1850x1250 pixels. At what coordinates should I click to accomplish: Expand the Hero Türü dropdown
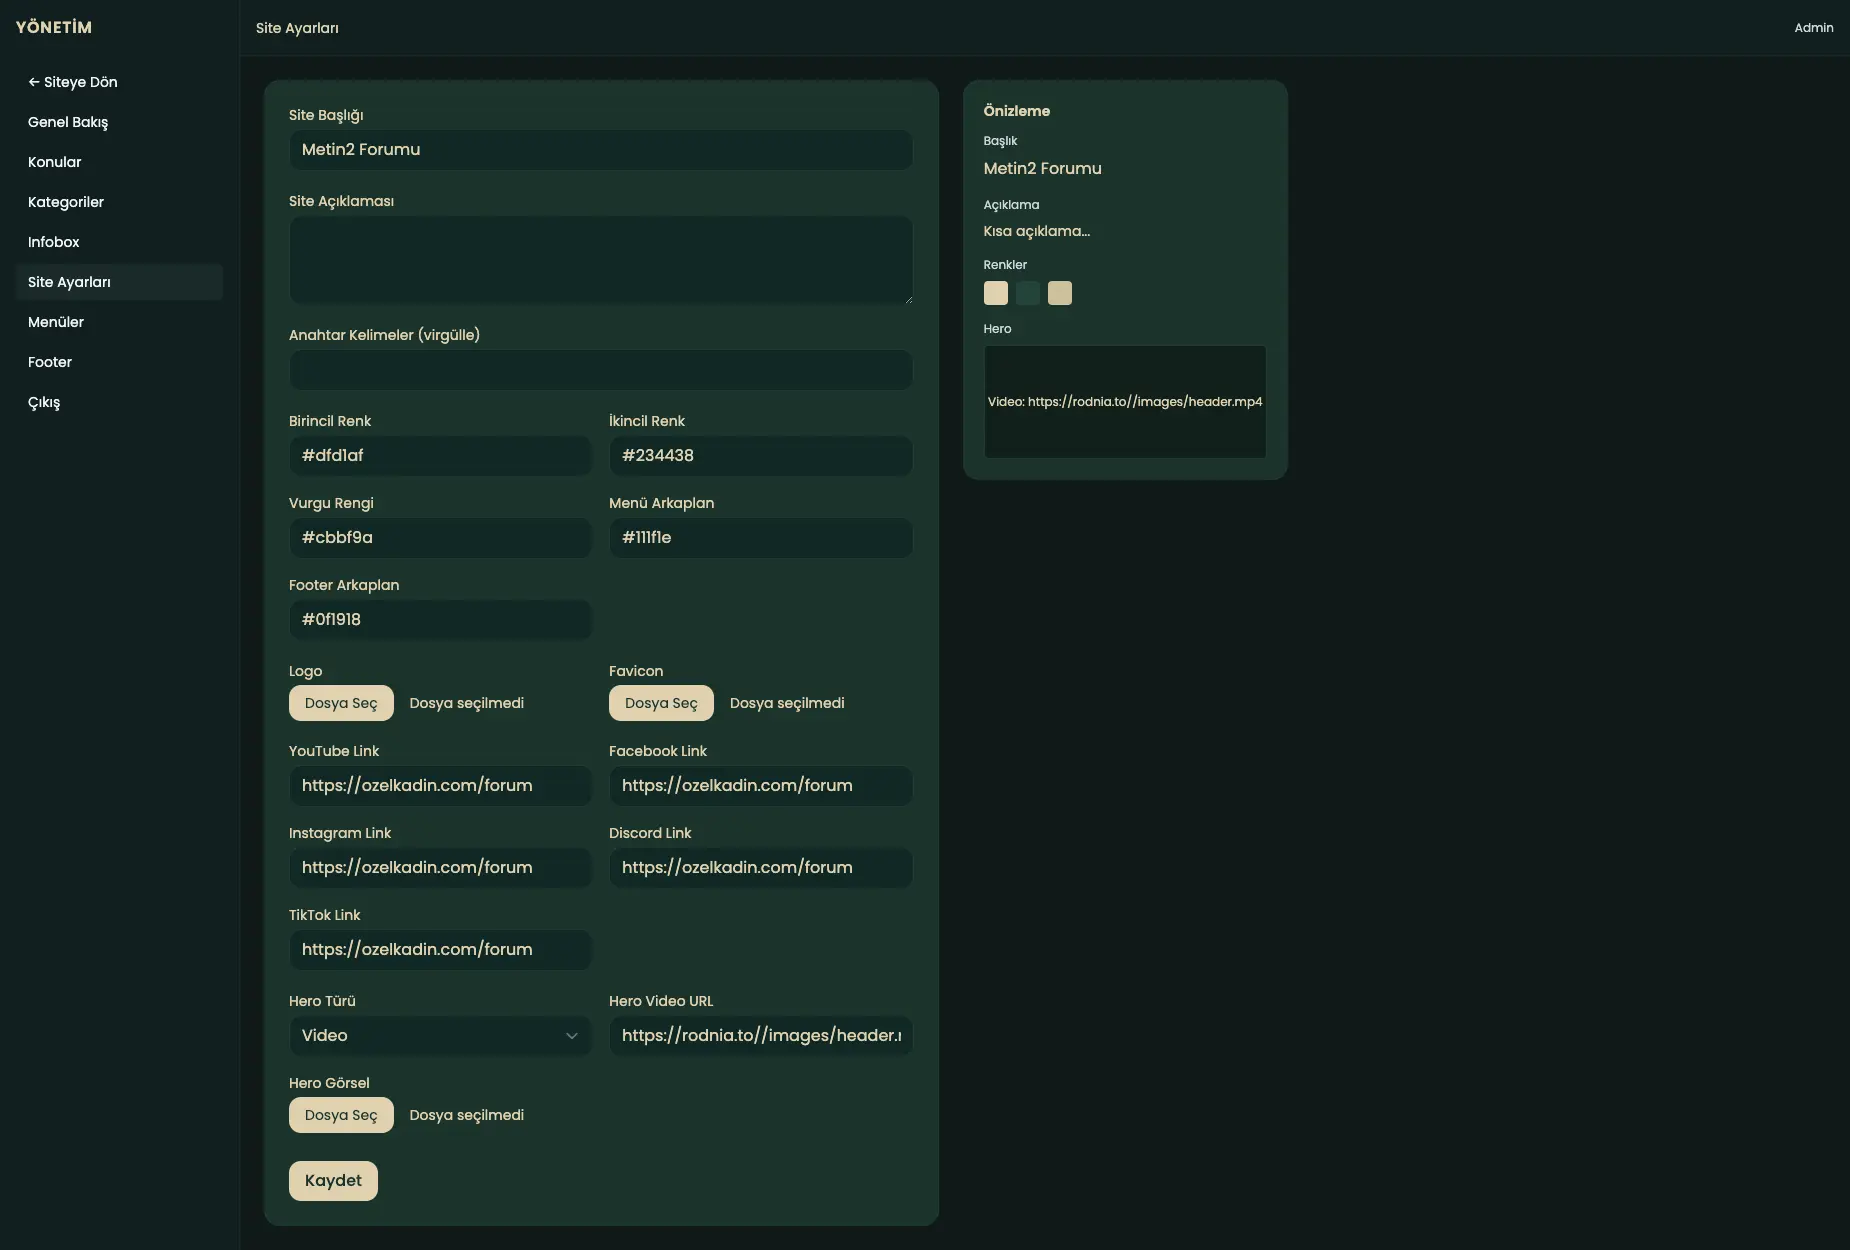coord(440,1035)
